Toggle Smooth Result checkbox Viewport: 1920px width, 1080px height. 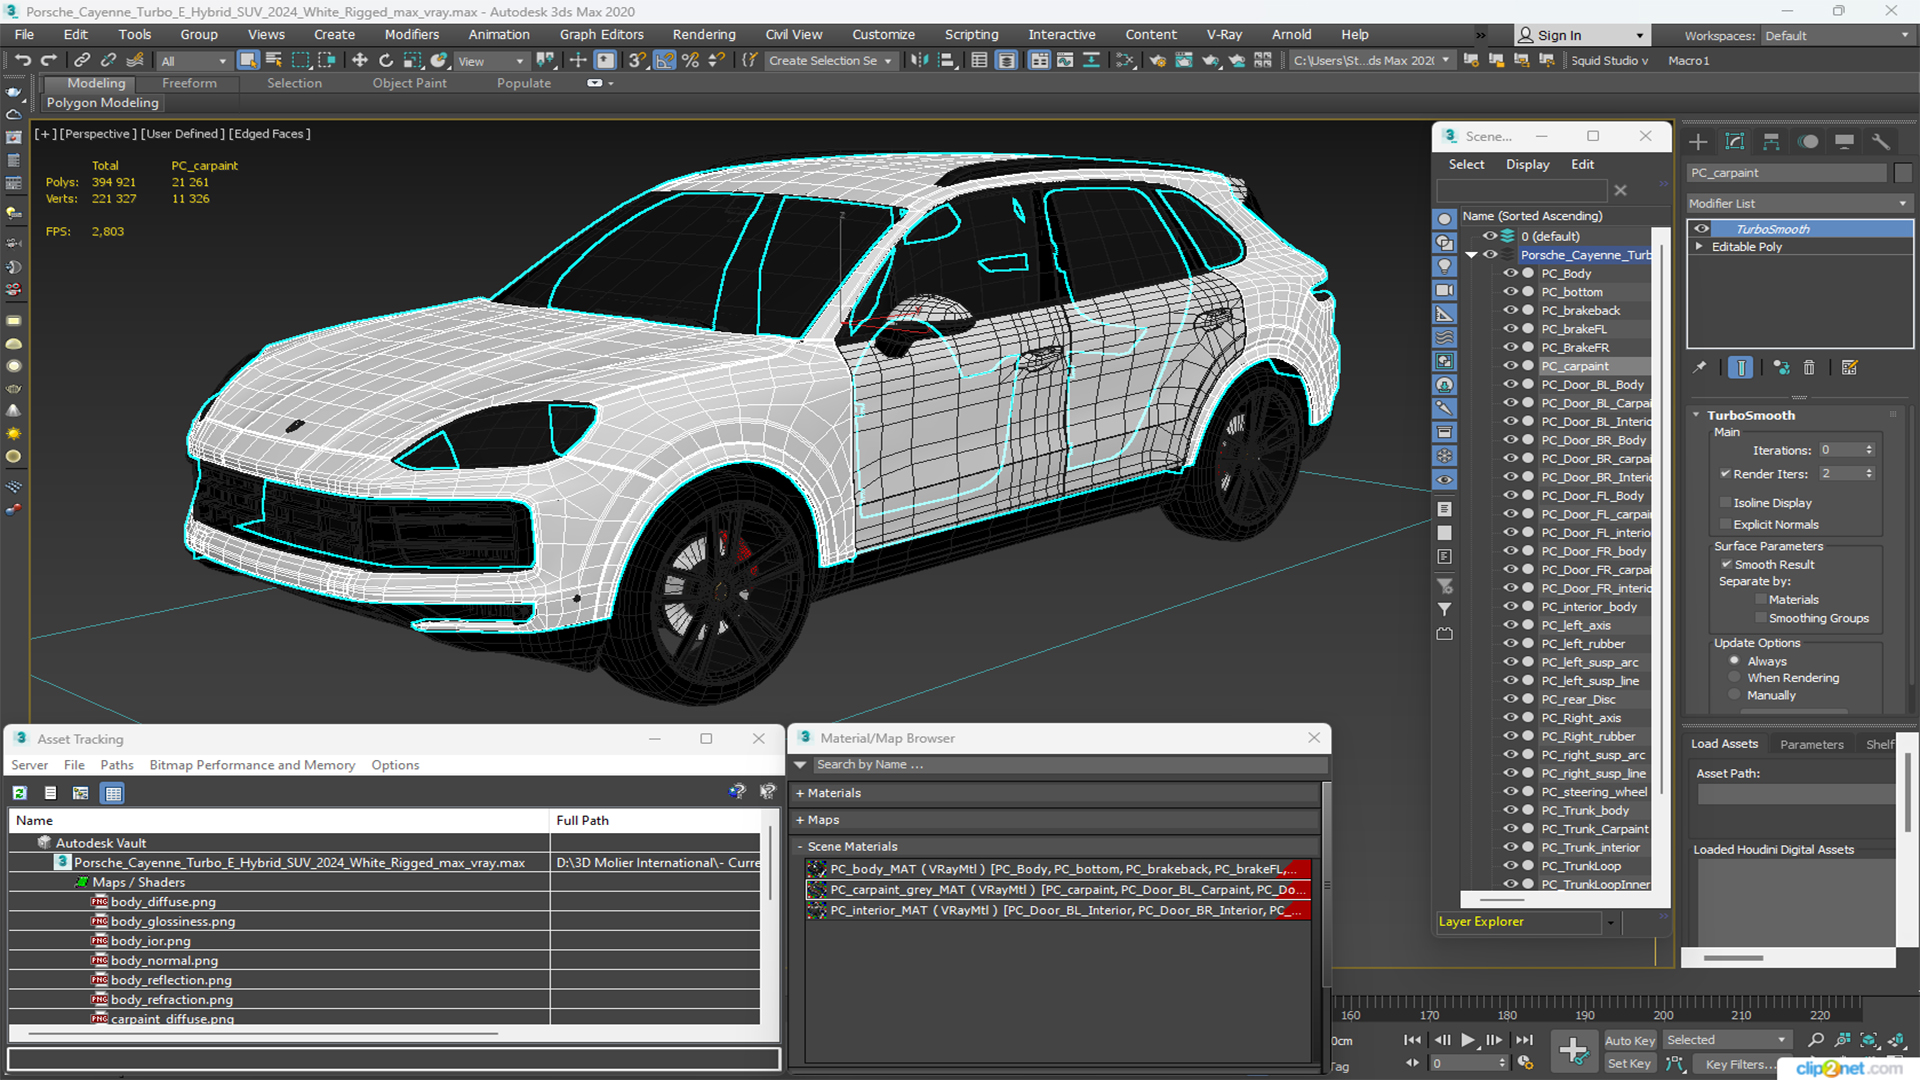(x=1726, y=565)
